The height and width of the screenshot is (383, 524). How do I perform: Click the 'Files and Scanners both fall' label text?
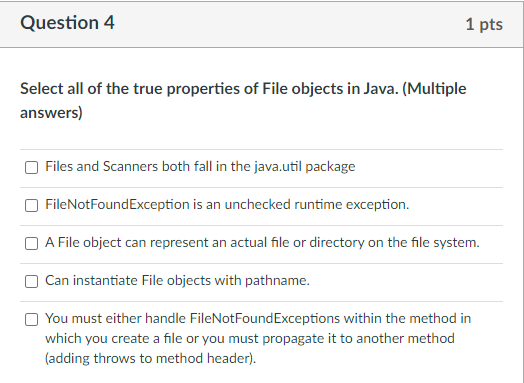200,166
